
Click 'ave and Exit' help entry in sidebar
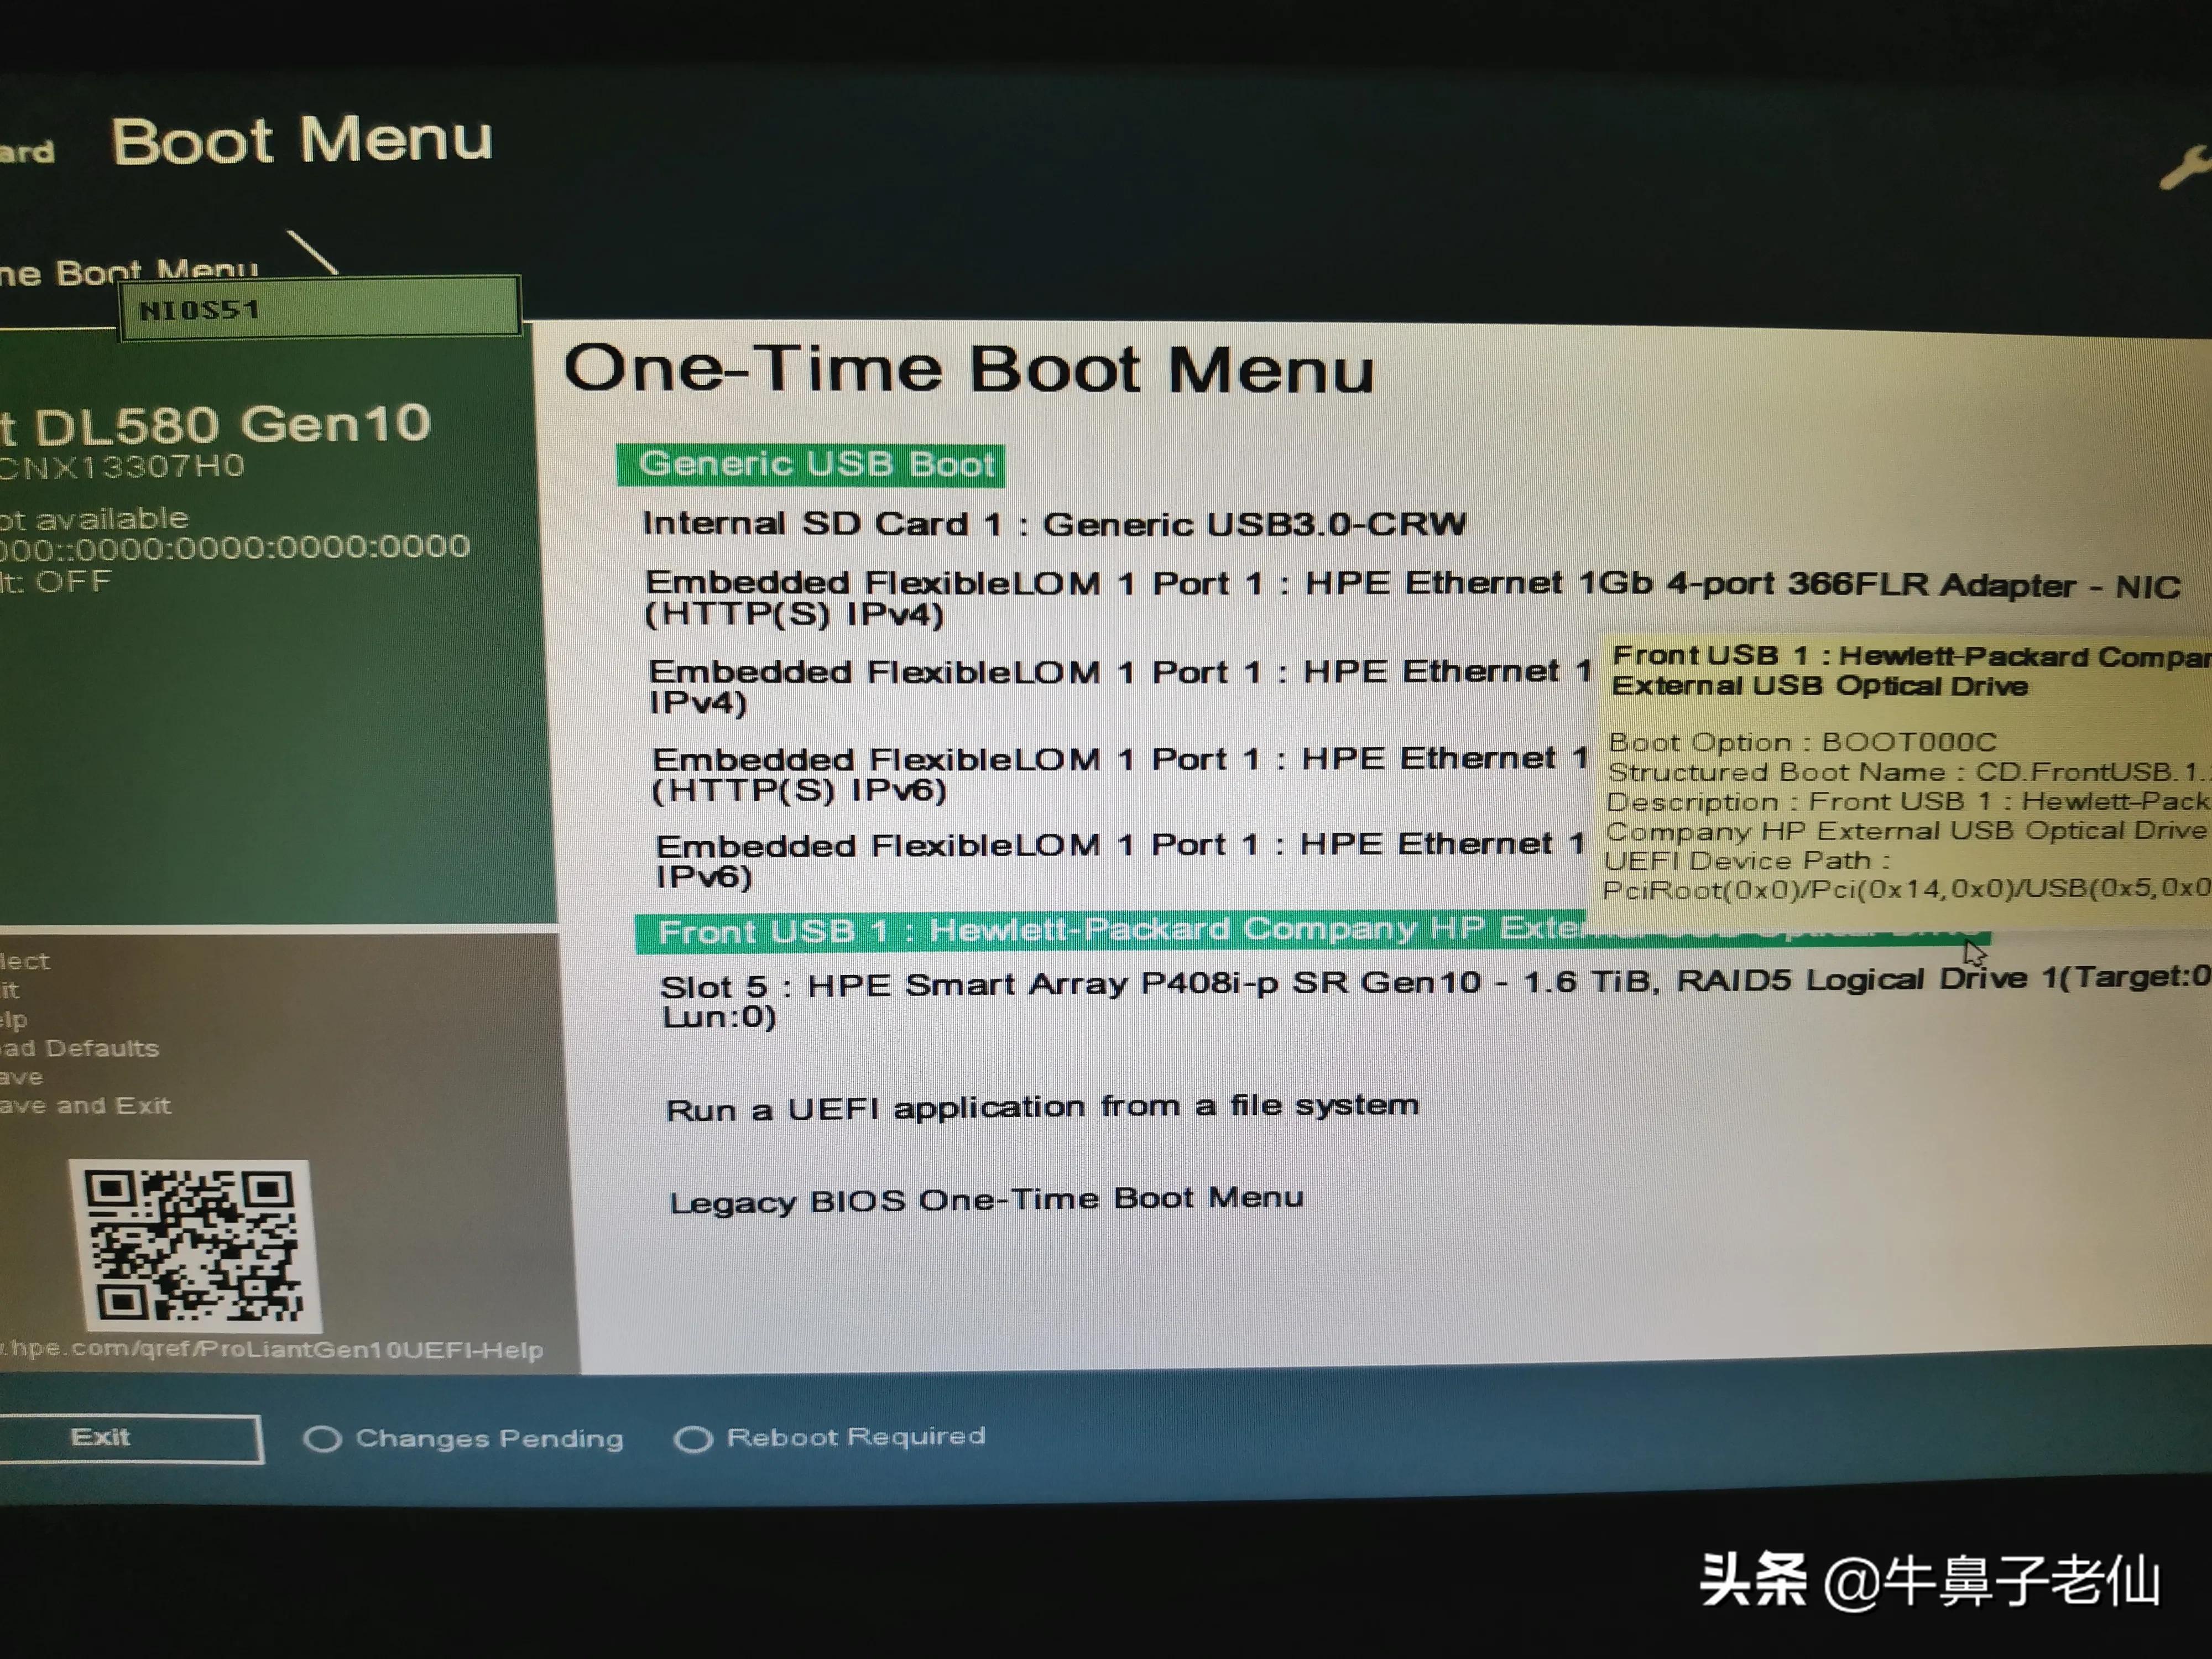coord(85,1105)
